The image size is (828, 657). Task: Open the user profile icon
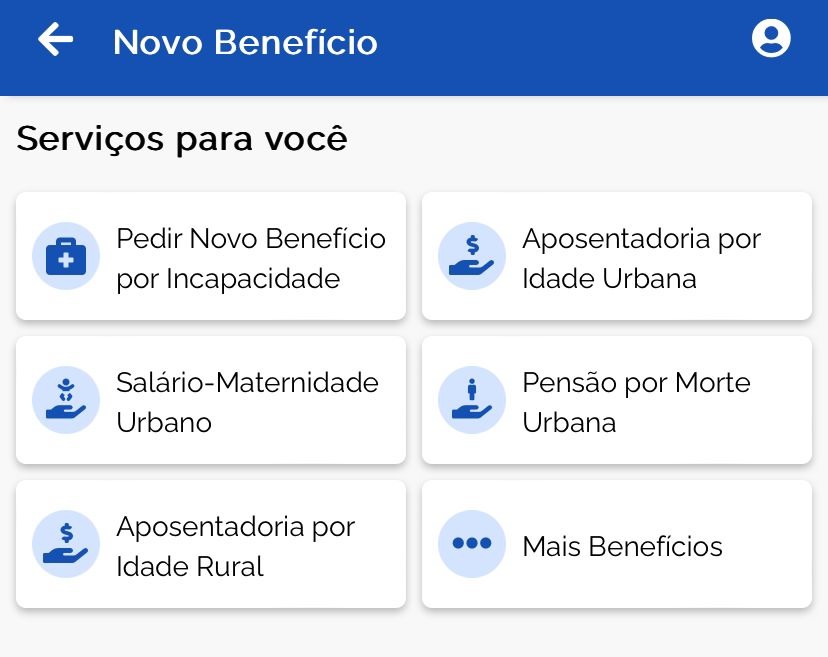pos(771,39)
